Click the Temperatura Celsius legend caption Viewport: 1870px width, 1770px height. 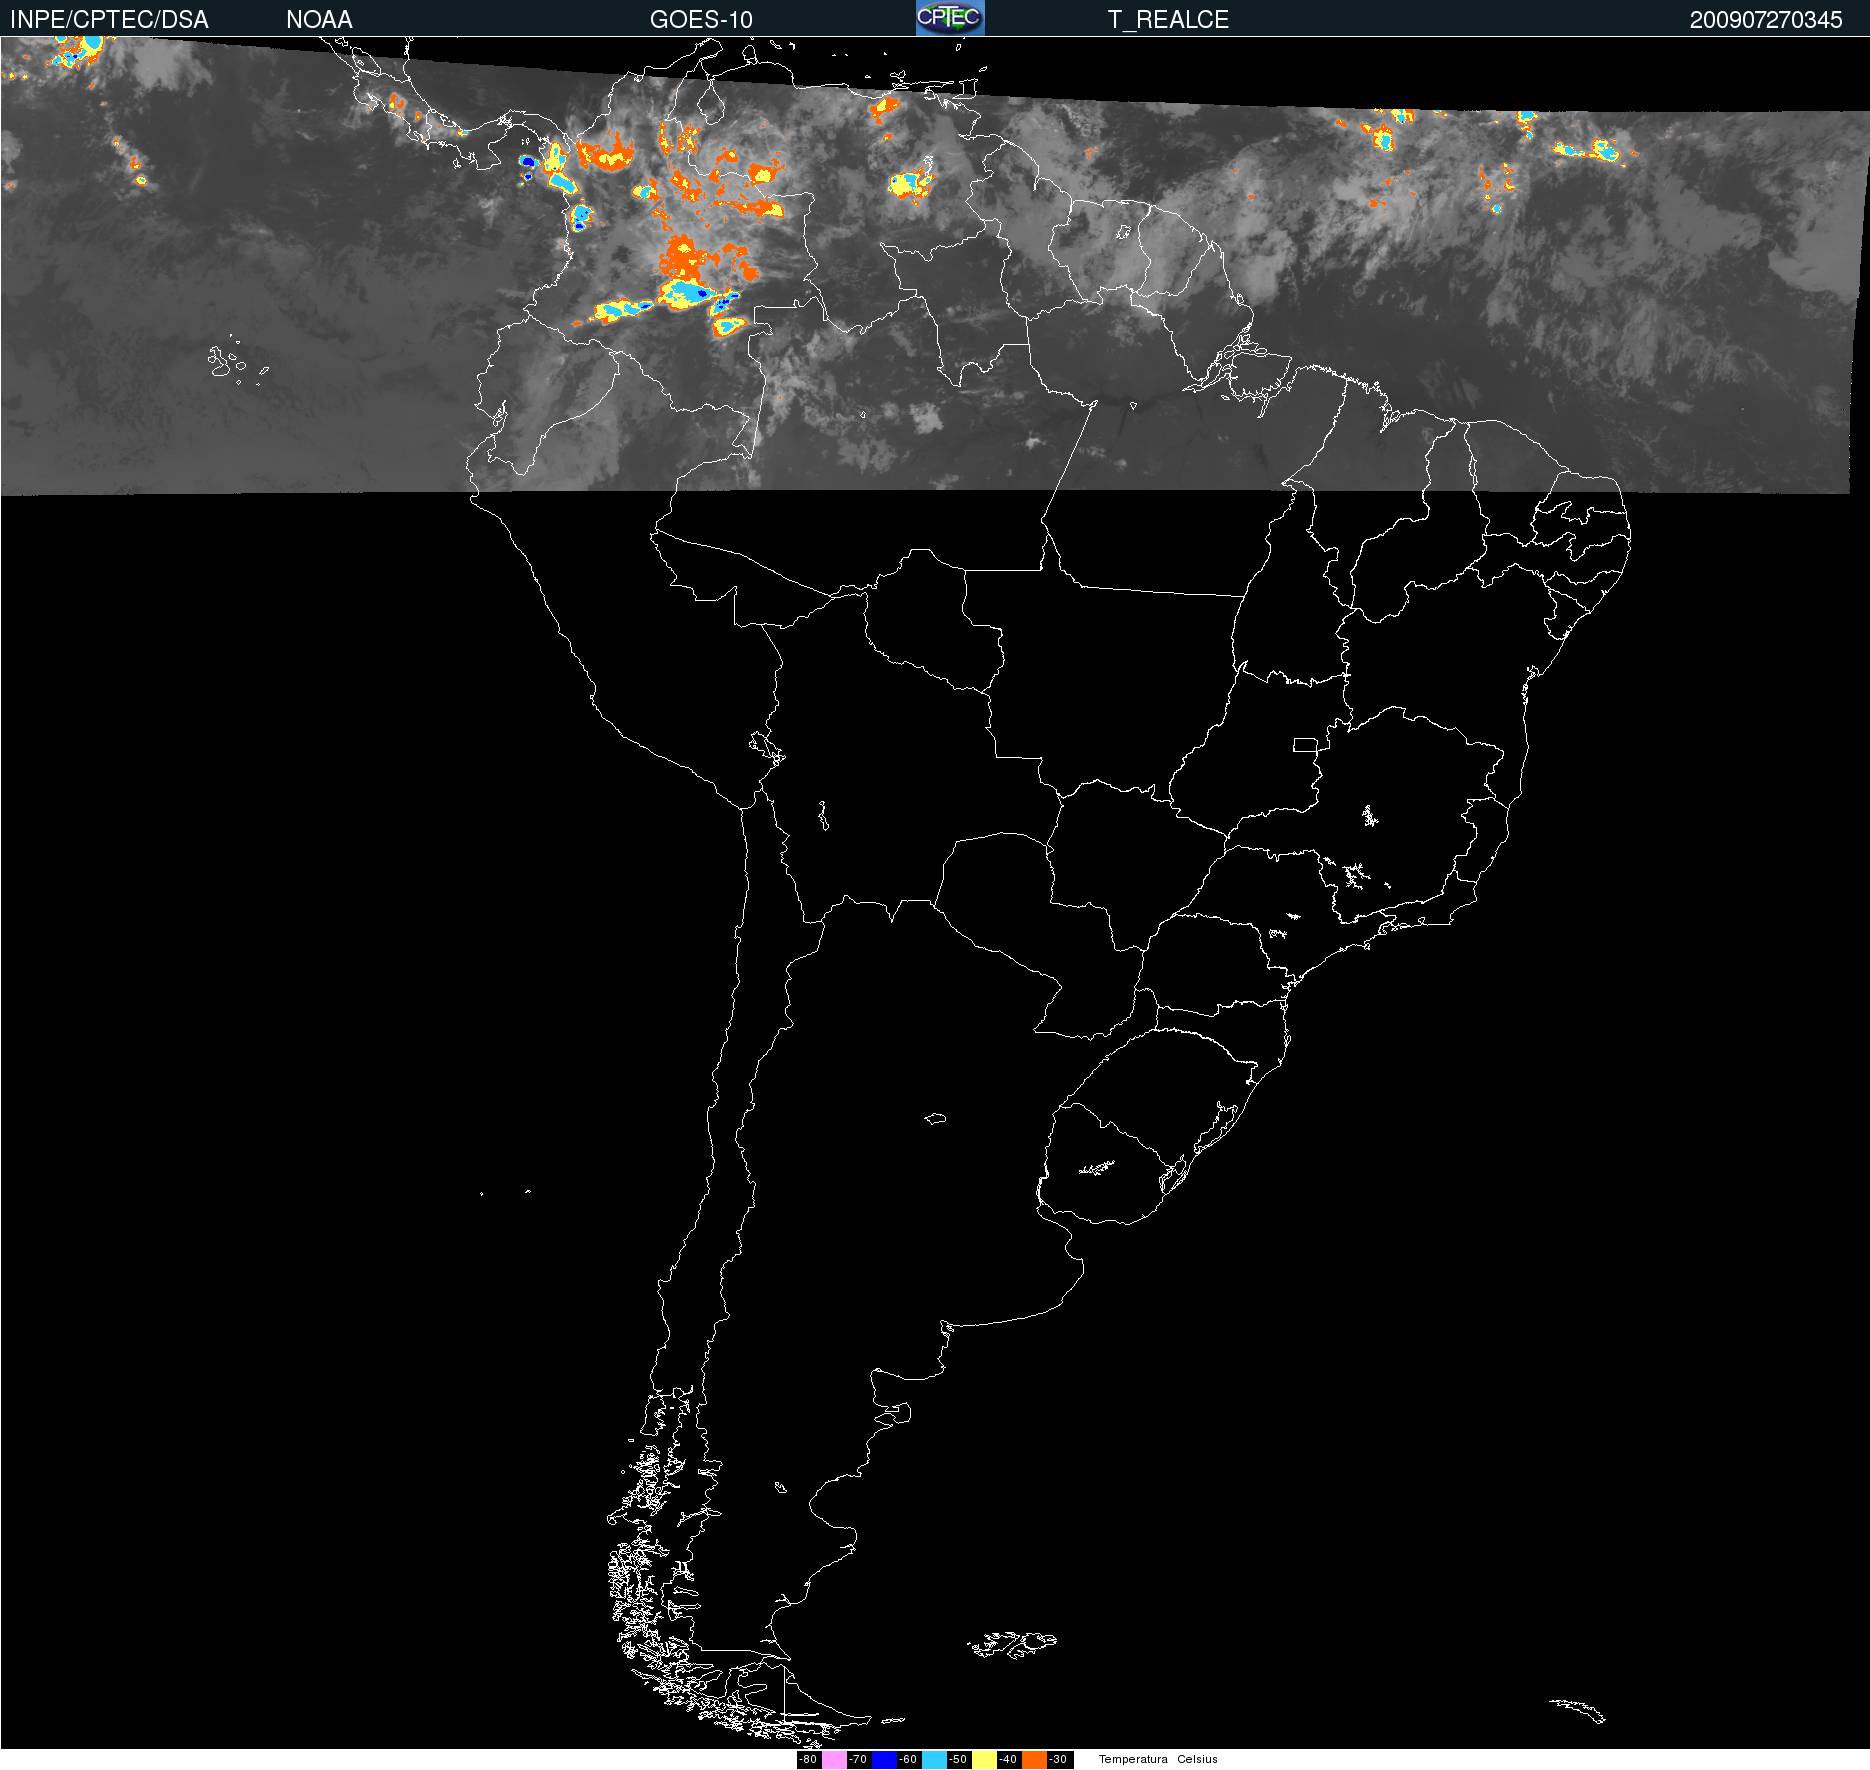pyautogui.click(x=1158, y=1759)
